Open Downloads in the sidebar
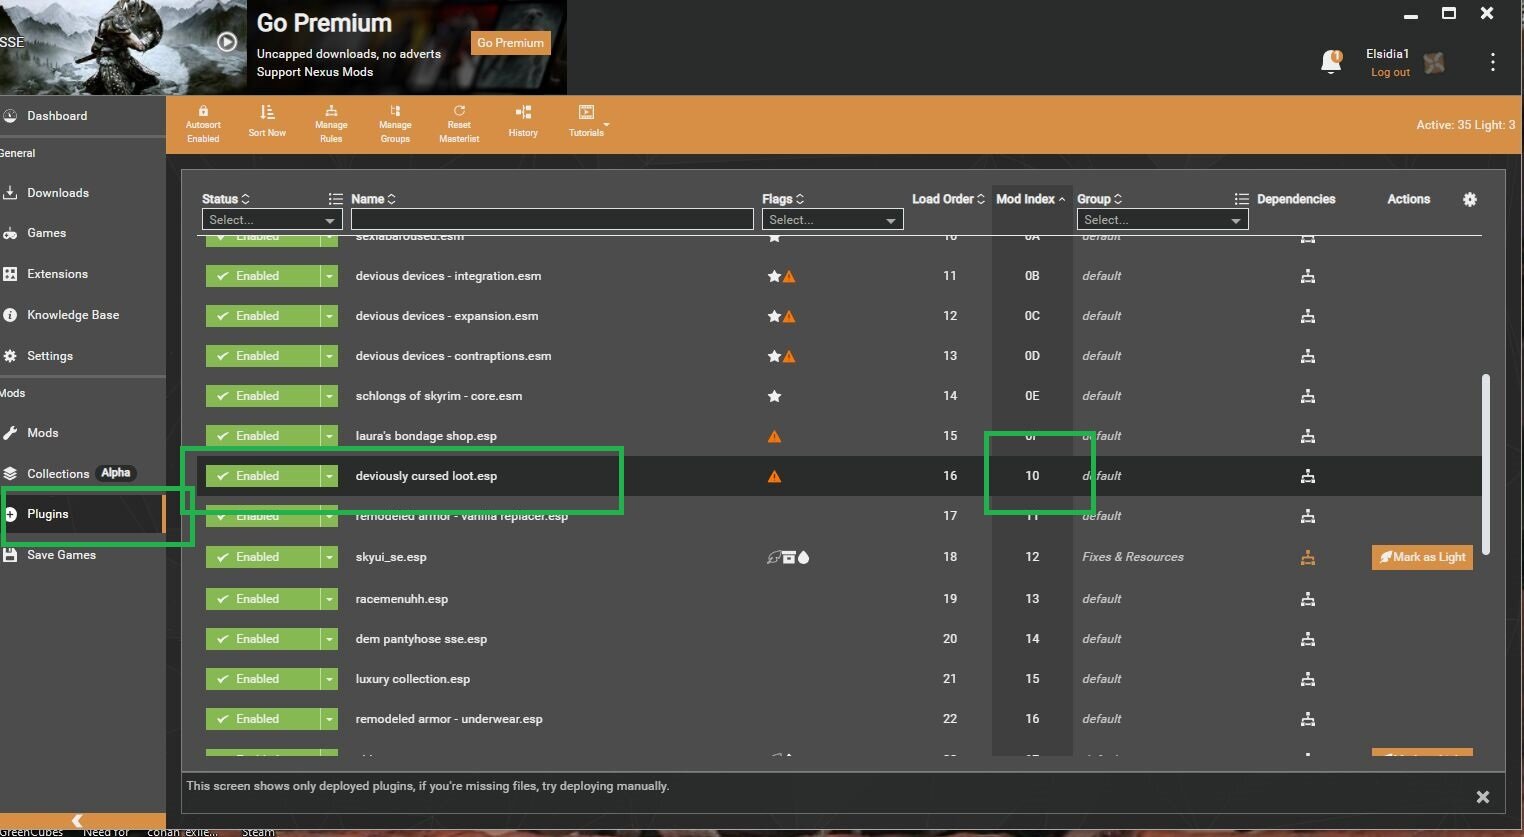Image resolution: width=1524 pixels, height=837 pixels. [58, 193]
